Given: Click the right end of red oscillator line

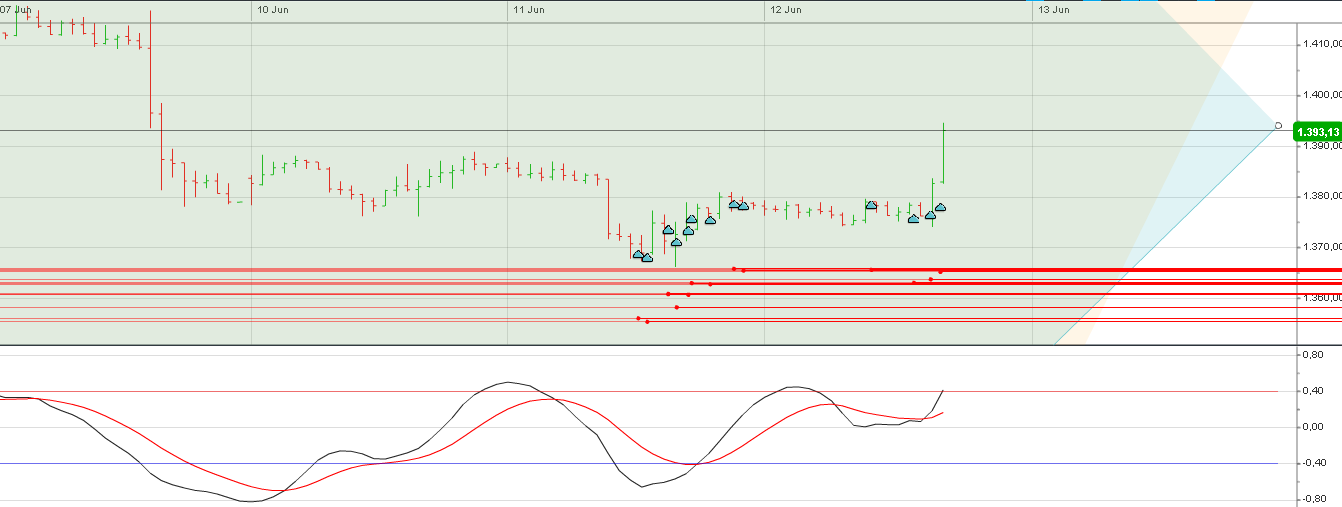Looking at the screenshot, I should tap(942, 412).
